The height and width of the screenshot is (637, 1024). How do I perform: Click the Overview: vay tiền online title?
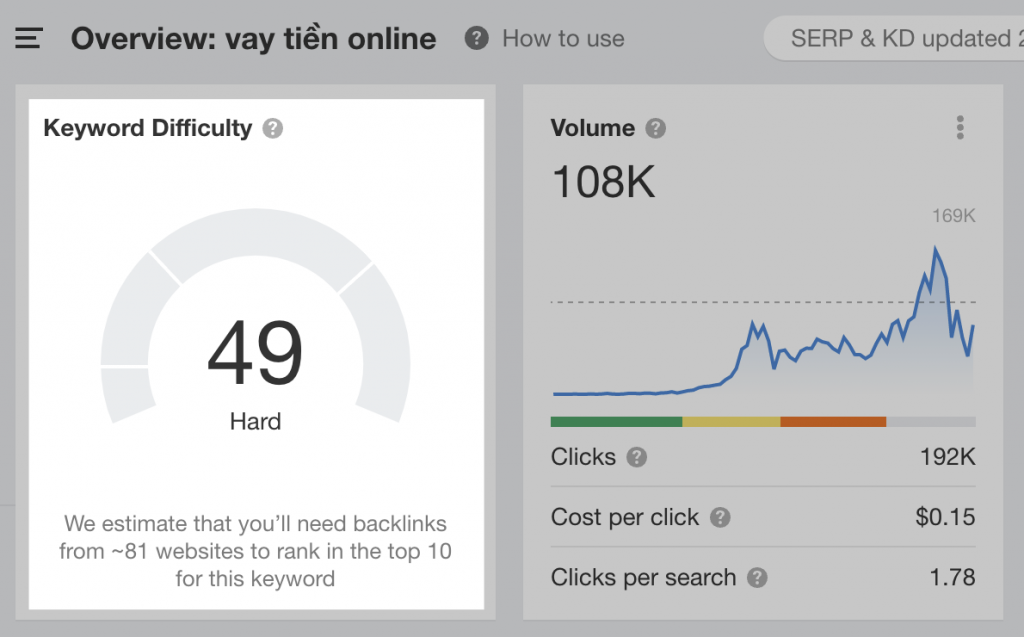pos(253,39)
